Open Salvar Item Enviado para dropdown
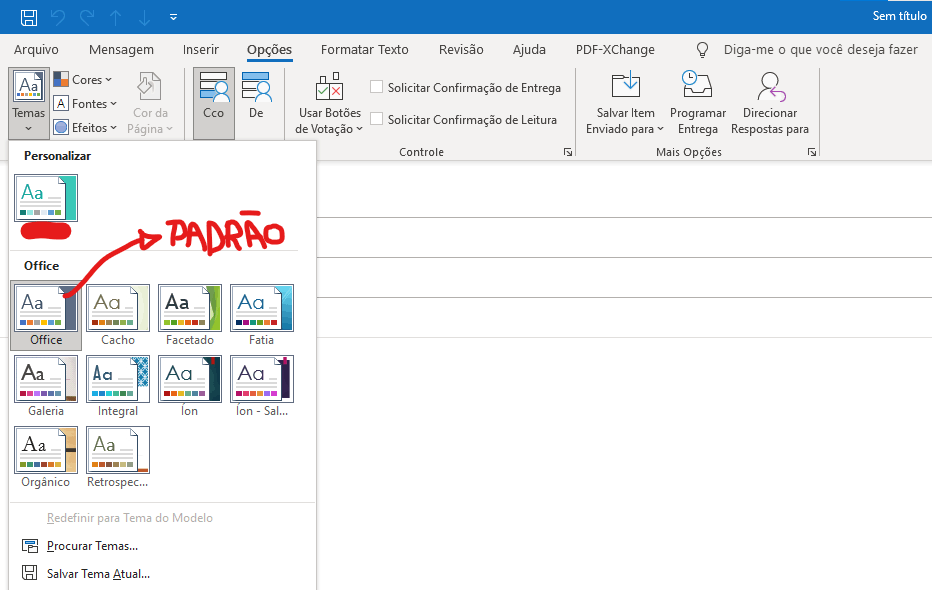932x590 pixels. (x=625, y=103)
